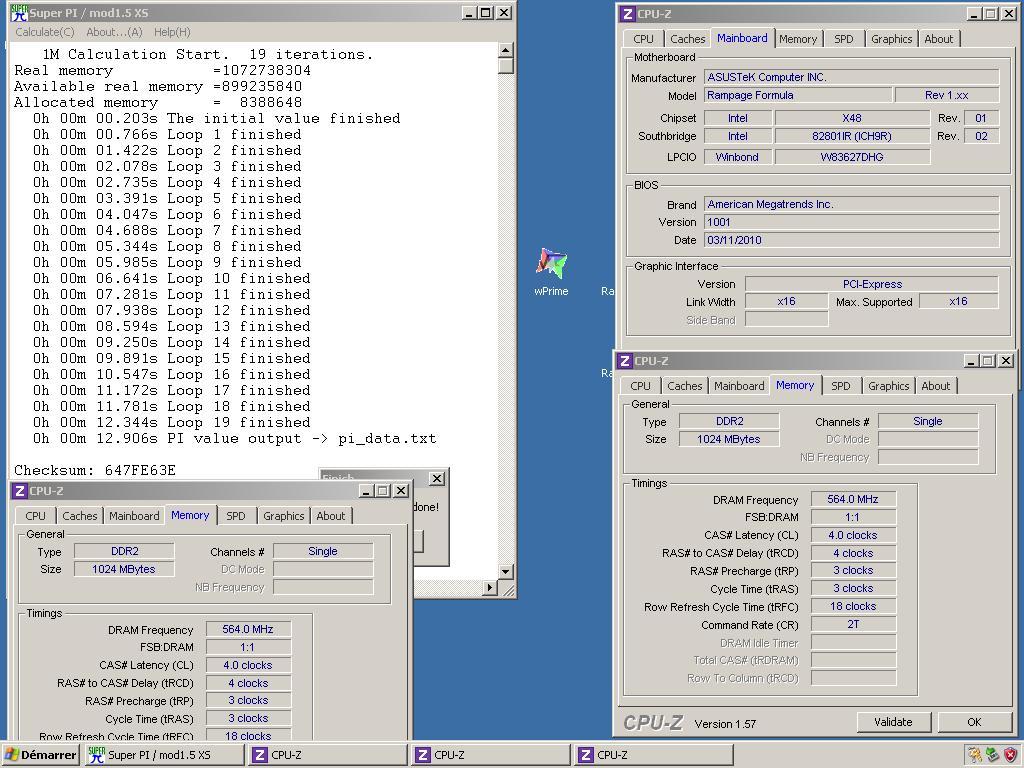This screenshot has width=1024, height=768.
Task: Click BIOS Brand American Megatrends Inc.
Action: (852, 204)
